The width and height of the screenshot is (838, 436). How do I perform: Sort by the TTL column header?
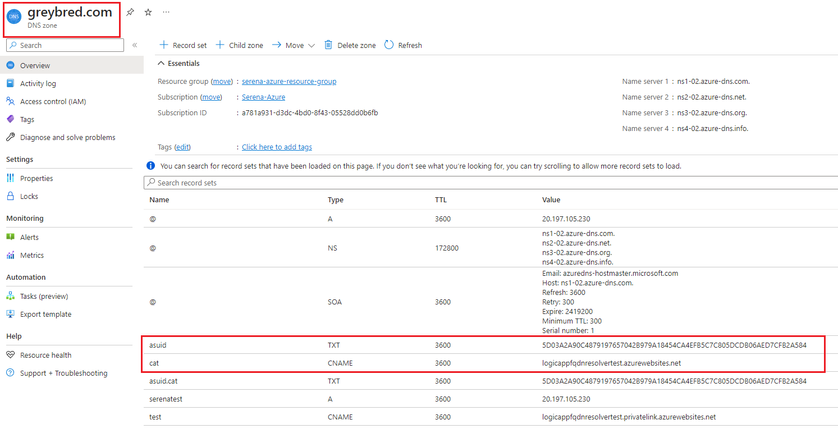click(x=441, y=200)
